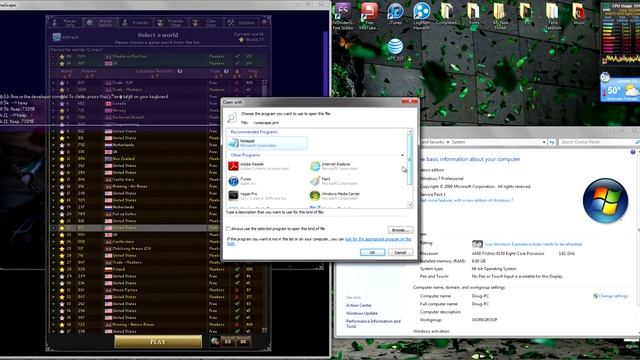Choose Internet Explorer in Open with list
Image resolution: width=640 pixels, height=360 pixels.
[335, 166]
